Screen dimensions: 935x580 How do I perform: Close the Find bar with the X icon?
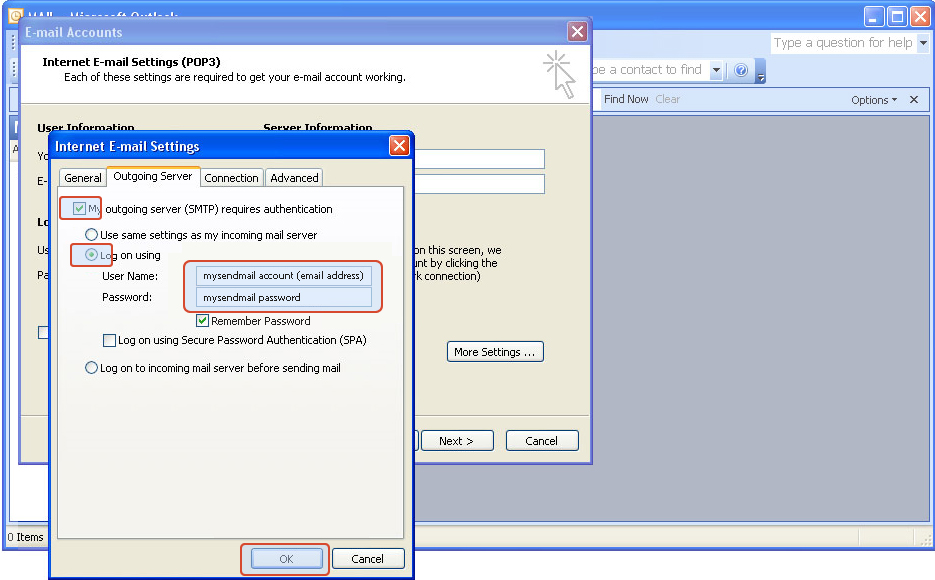[x=913, y=100]
